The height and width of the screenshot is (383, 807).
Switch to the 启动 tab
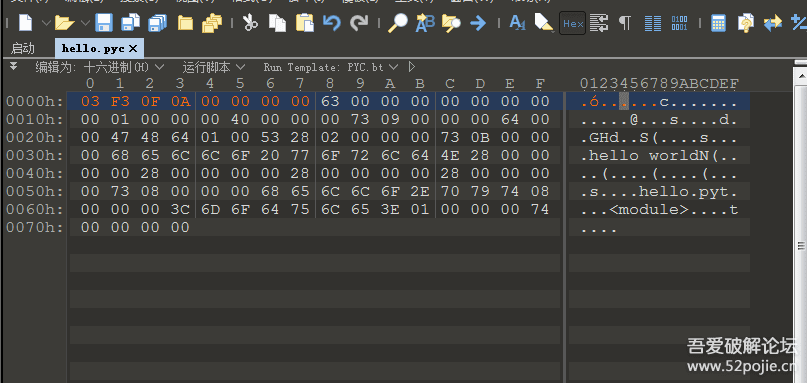click(x=23, y=49)
